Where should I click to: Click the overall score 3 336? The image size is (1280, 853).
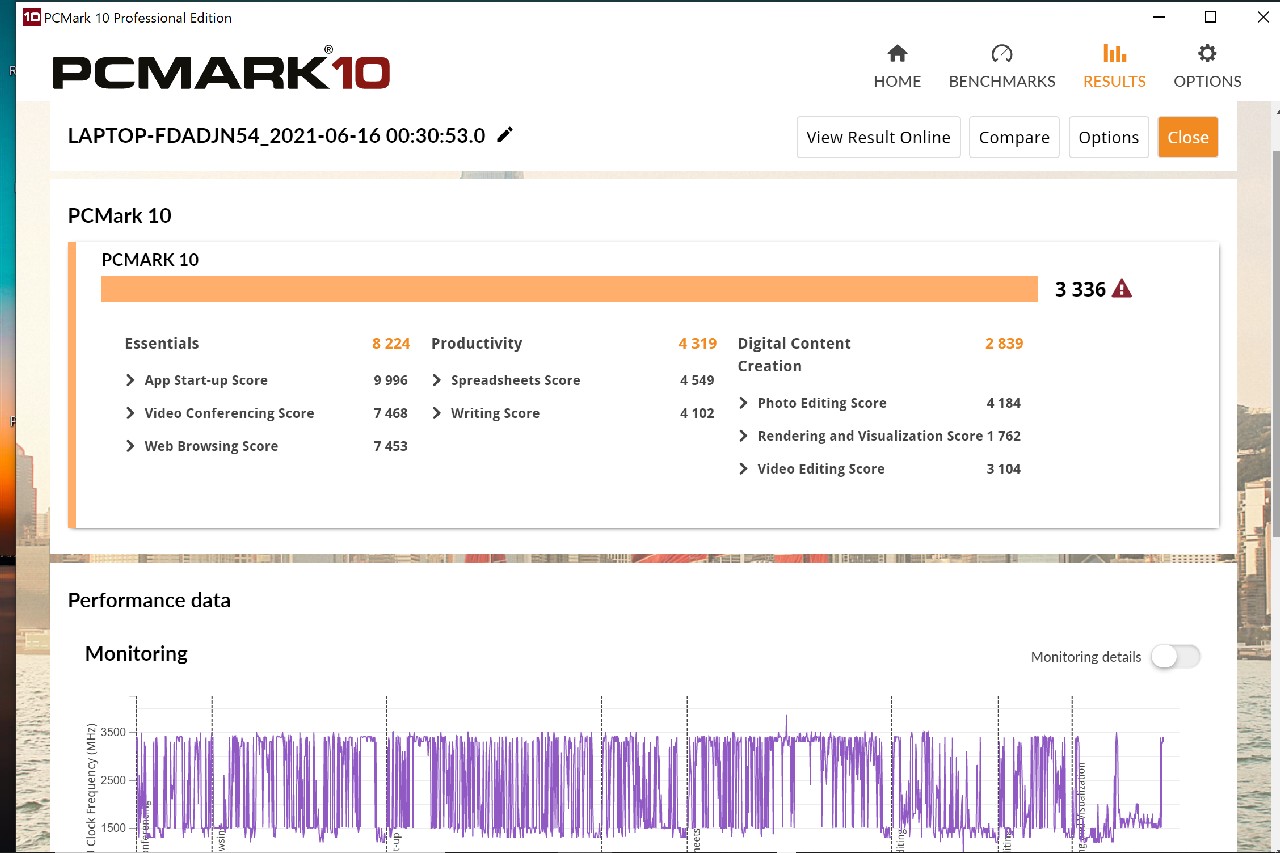point(1080,289)
